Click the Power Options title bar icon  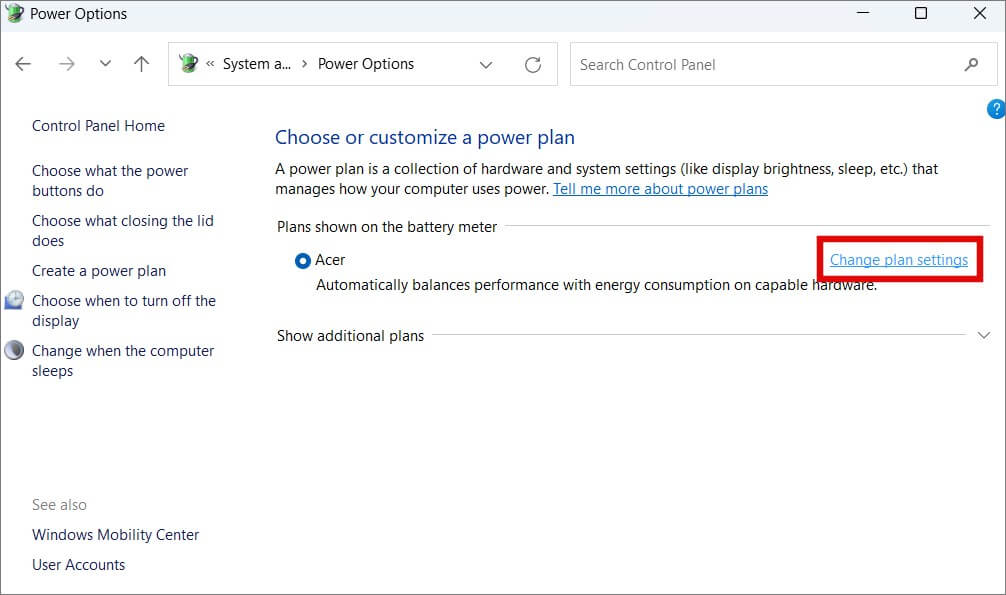(x=14, y=14)
